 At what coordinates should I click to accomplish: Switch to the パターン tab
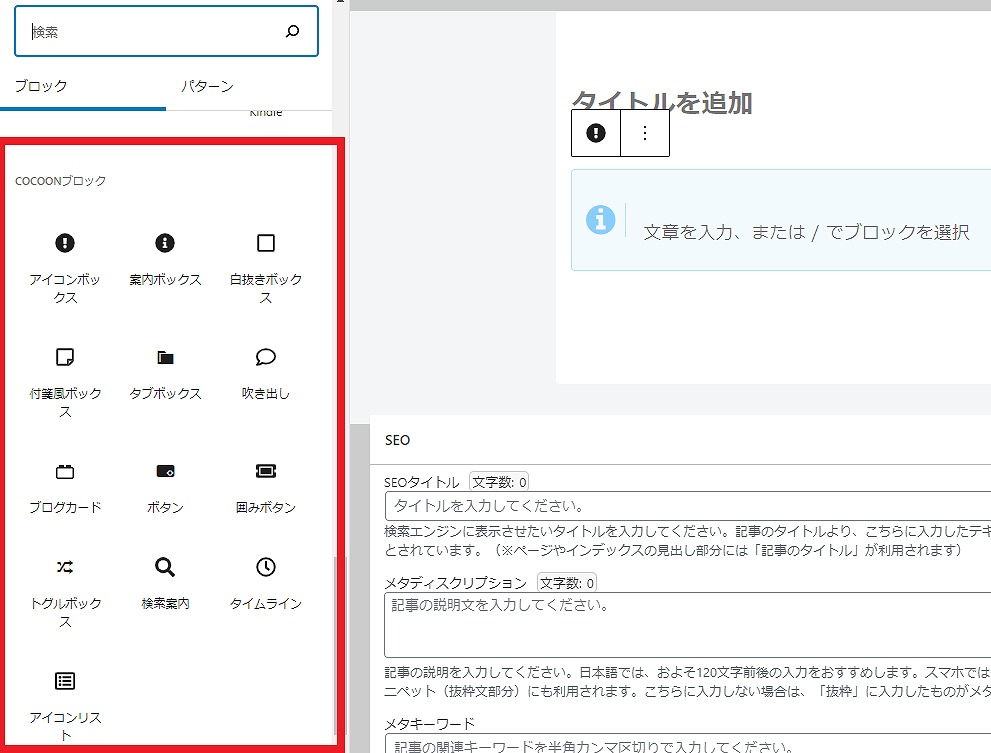pos(207,86)
